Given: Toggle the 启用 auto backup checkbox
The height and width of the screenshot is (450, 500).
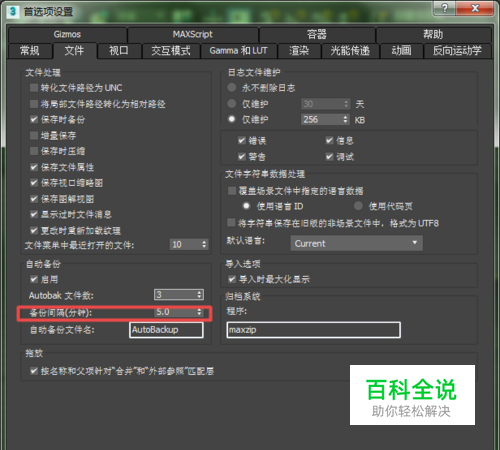Looking at the screenshot, I should (x=34, y=279).
